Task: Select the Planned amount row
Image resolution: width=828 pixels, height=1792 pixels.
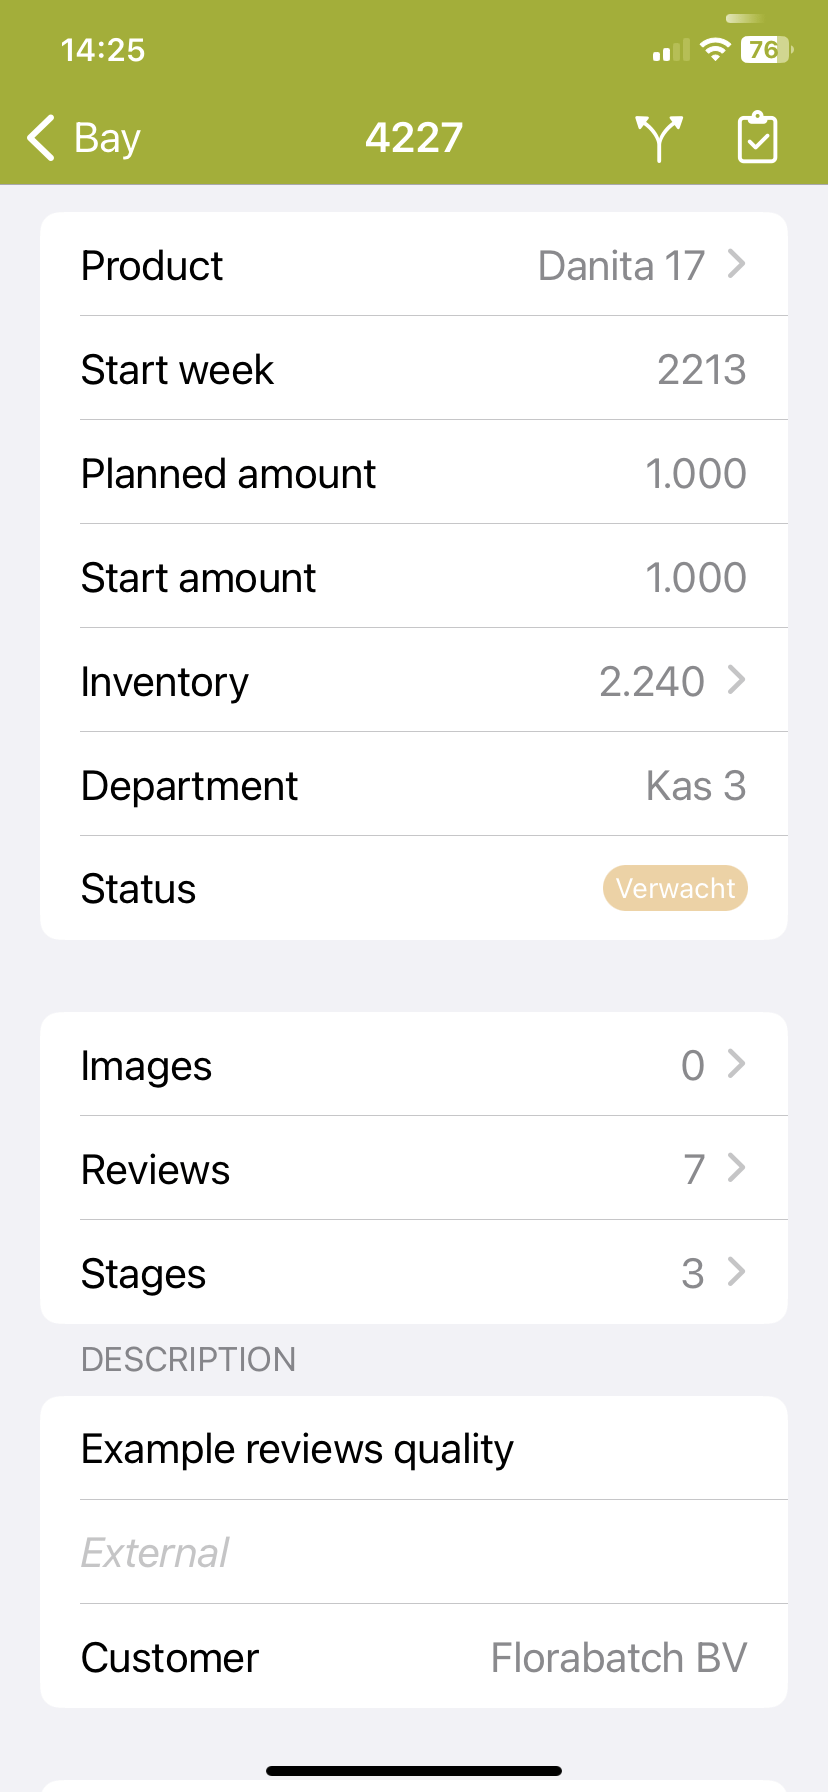Action: click(x=414, y=474)
